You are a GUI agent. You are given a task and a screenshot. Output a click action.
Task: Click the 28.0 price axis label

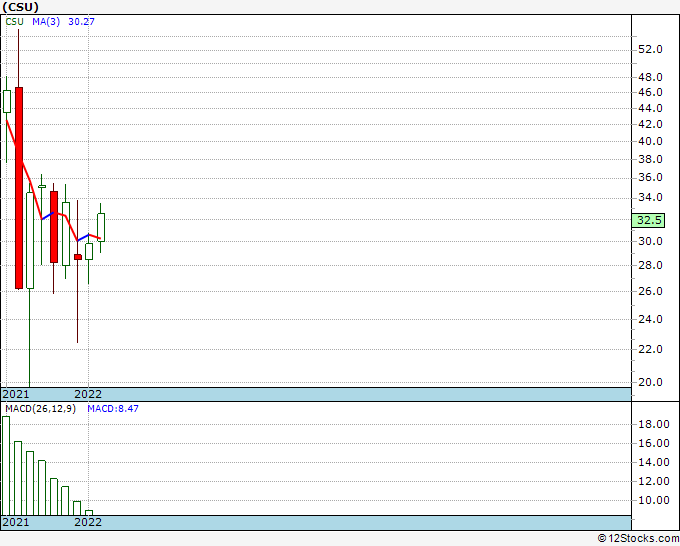click(651, 265)
